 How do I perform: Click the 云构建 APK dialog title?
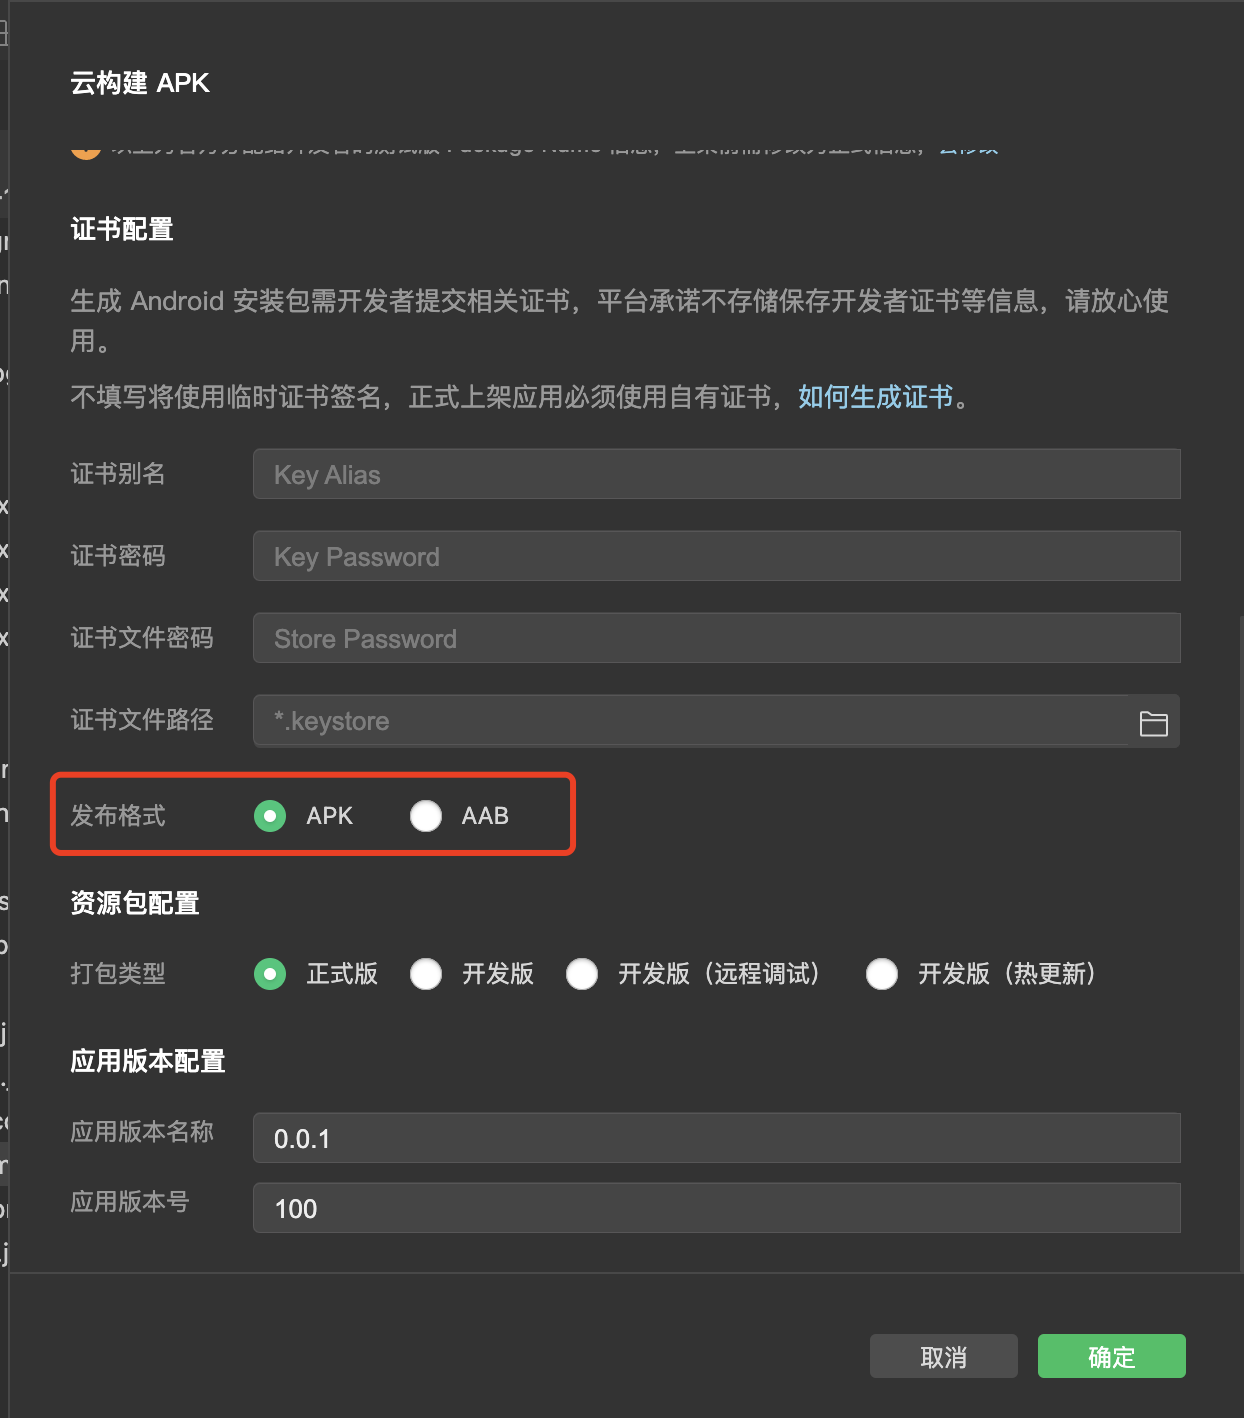(x=140, y=83)
